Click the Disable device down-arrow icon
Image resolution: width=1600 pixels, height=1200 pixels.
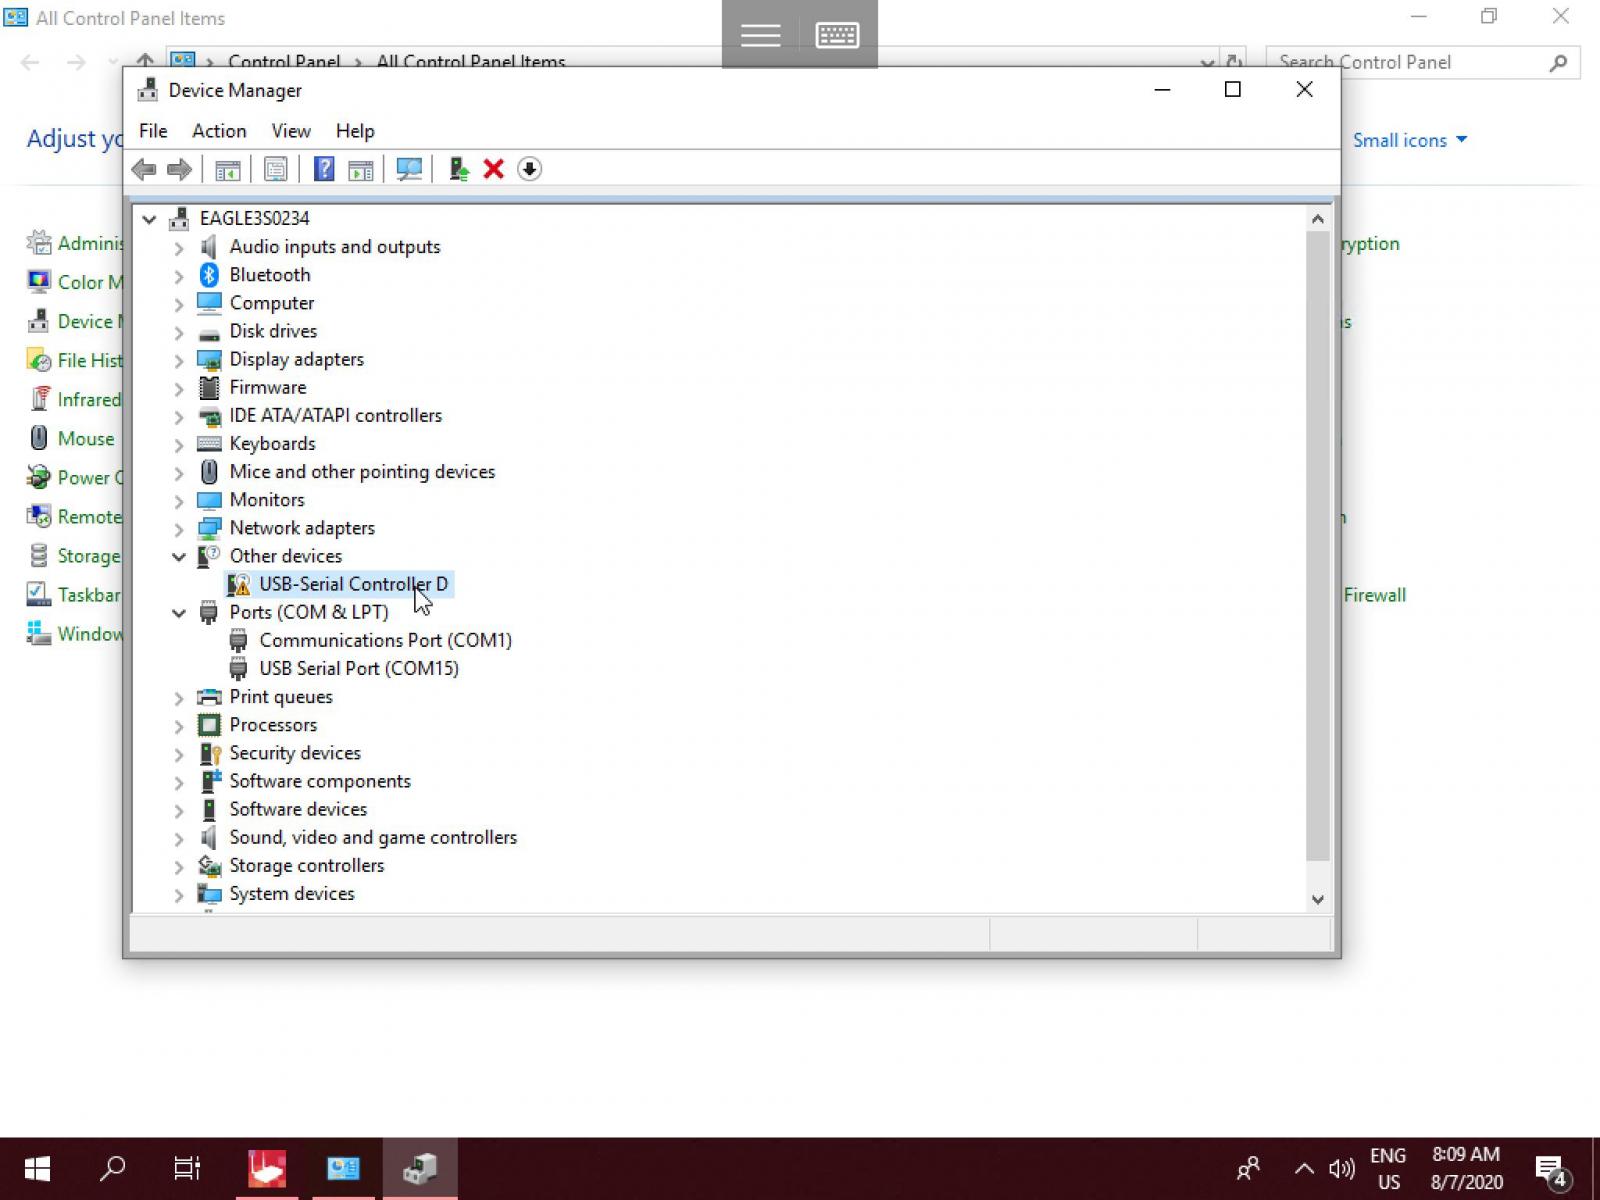(x=529, y=169)
